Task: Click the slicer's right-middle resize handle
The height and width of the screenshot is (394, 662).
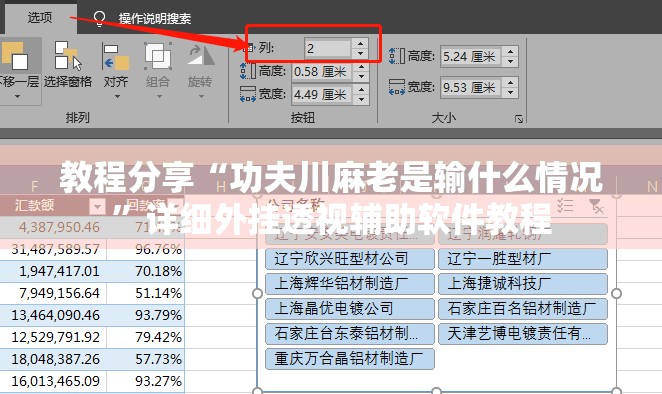Action: [x=616, y=293]
